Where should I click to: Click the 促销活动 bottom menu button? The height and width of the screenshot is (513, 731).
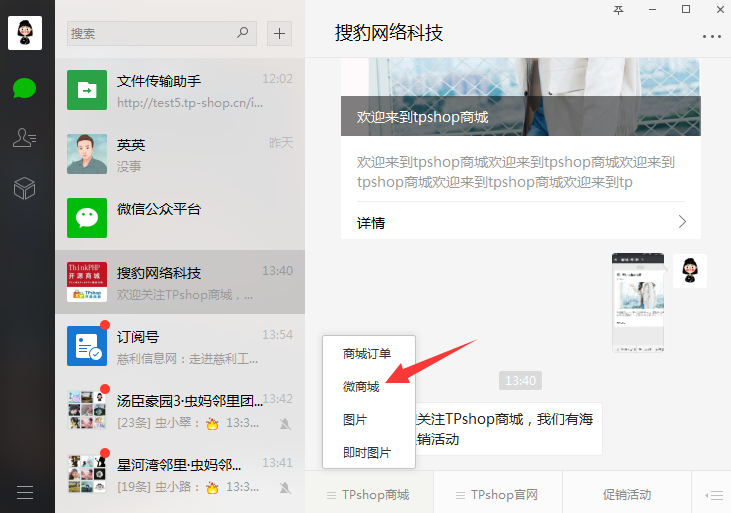click(627, 494)
